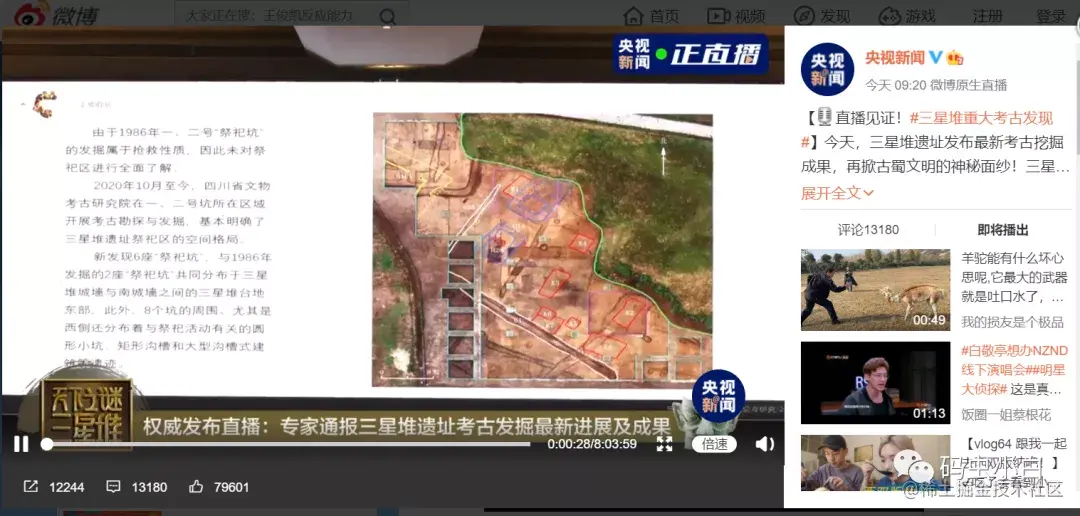The image size is (1080, 516).
Task: Click the repost count 12244
Action: point(66,487)
